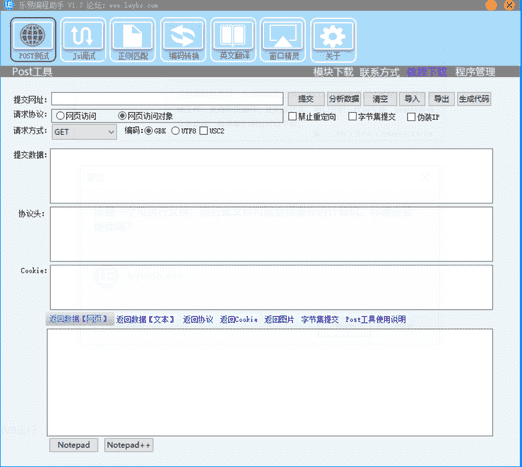Switch to 返回数据【文本】 tab

pos(146,319)
